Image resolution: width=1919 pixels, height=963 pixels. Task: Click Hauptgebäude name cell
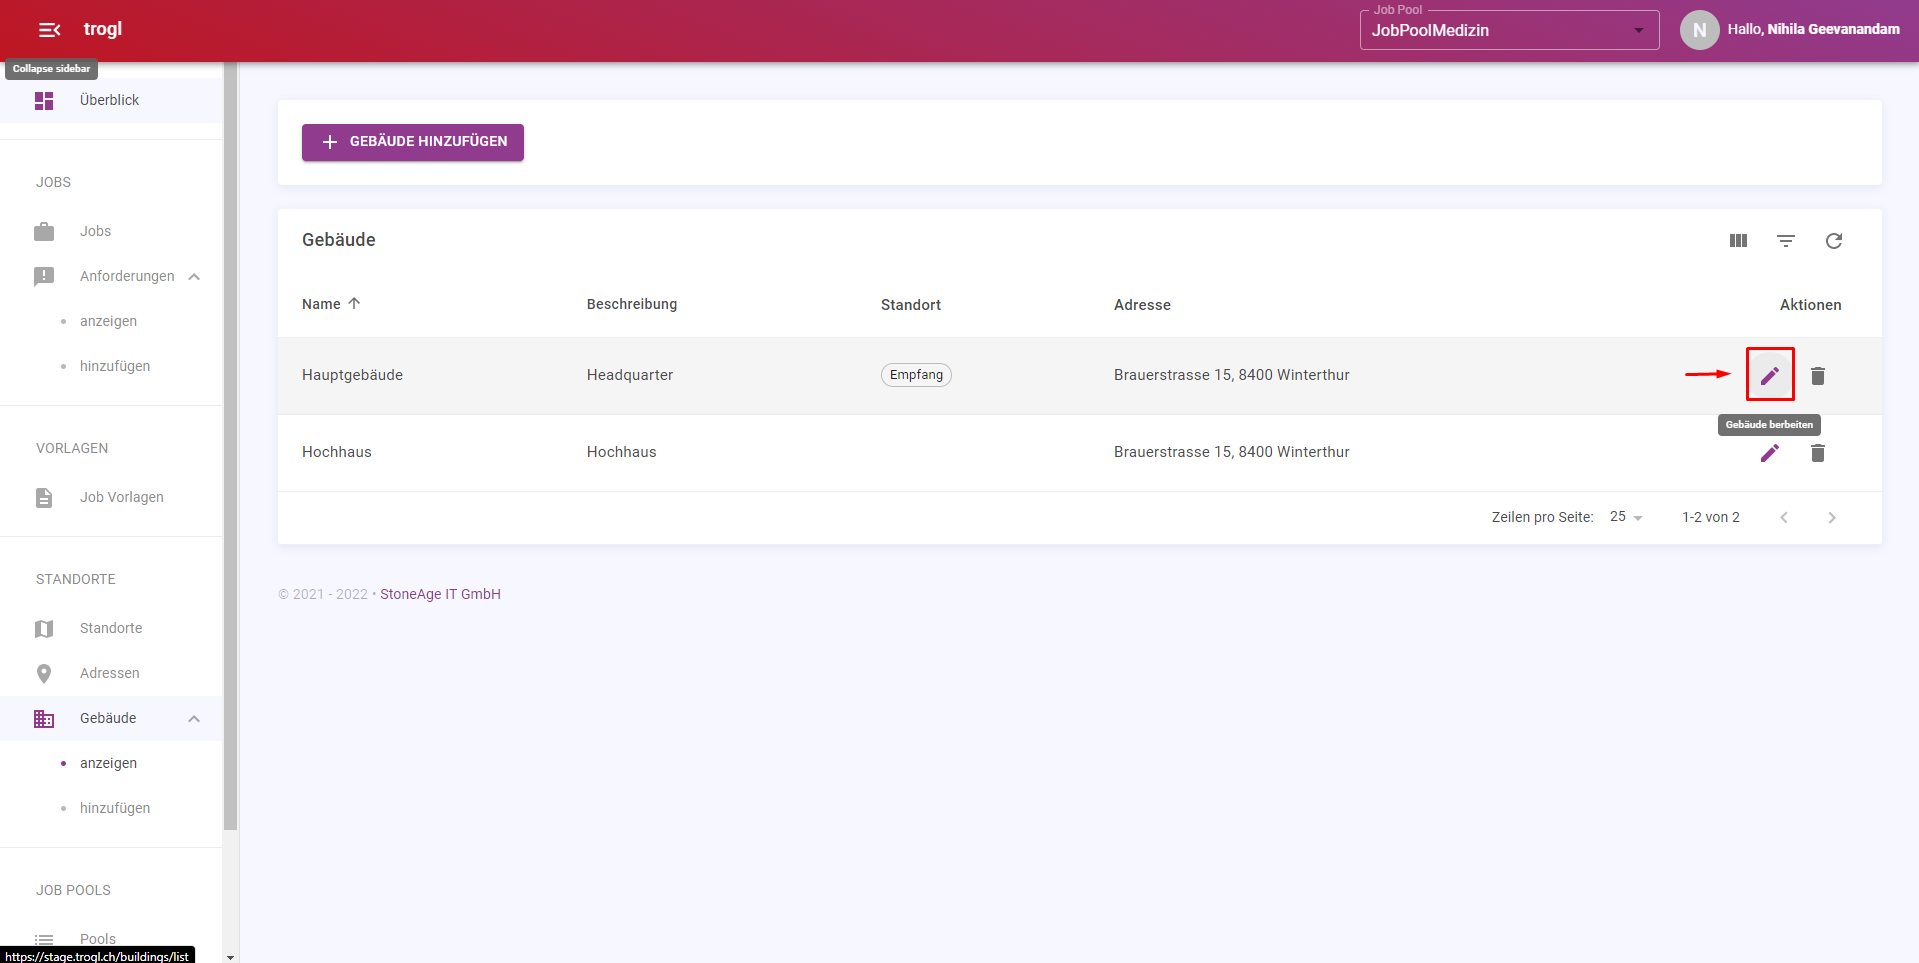[x=352, y=375]
